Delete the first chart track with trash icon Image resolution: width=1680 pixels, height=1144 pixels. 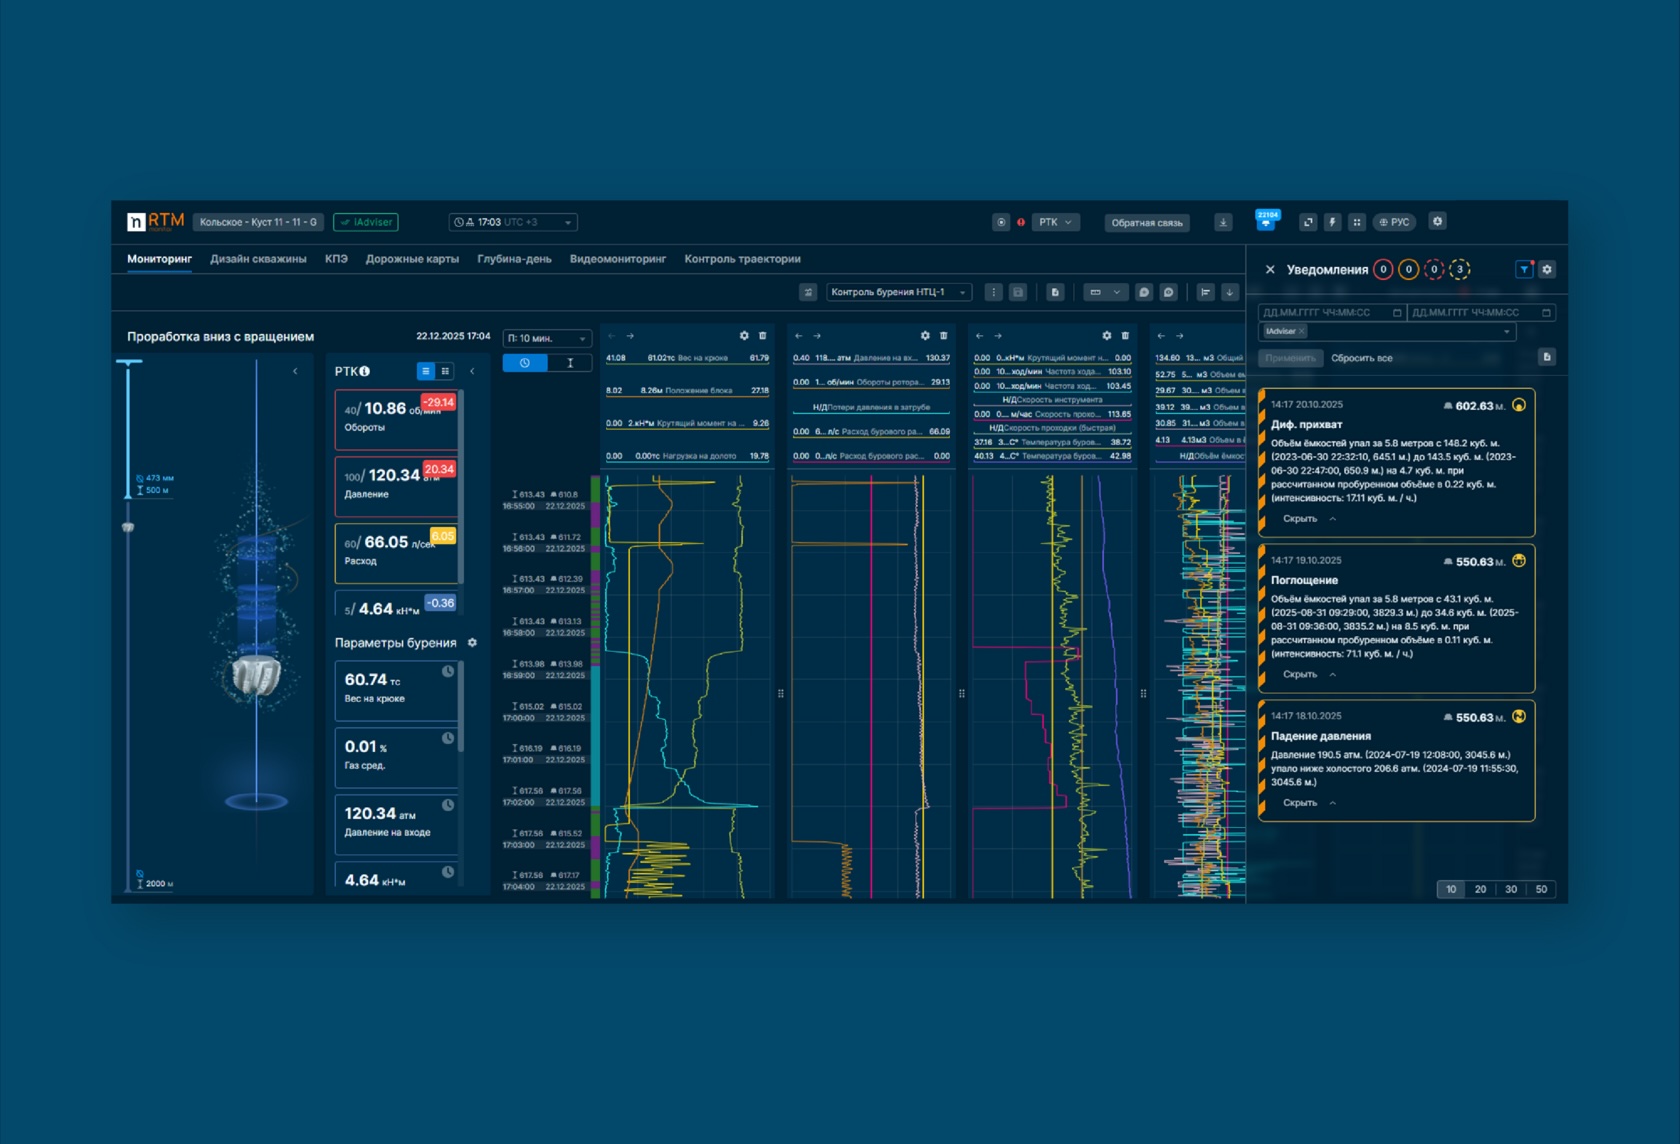(x=762, y=336)
